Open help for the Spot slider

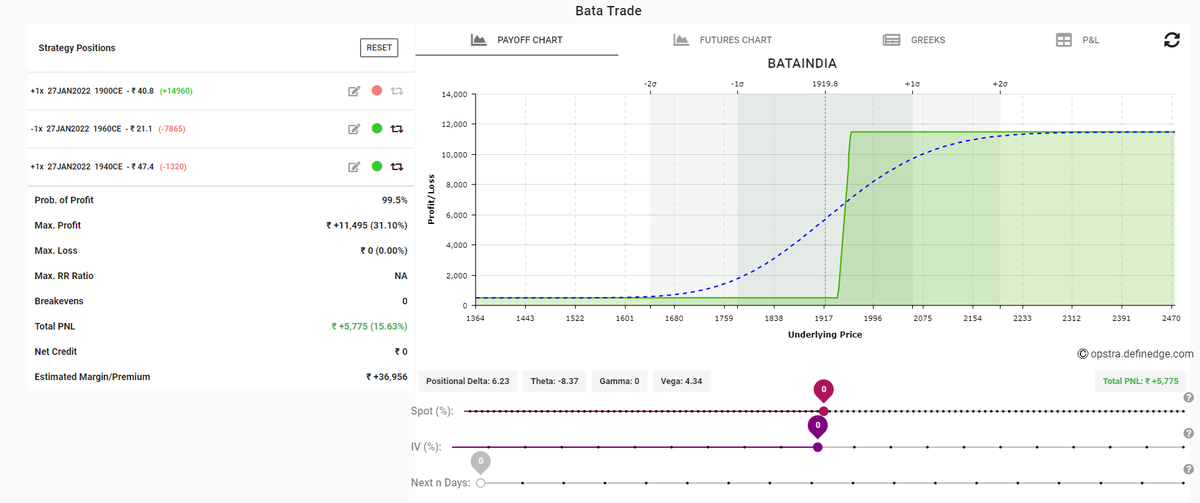[x=1188, y=398]
